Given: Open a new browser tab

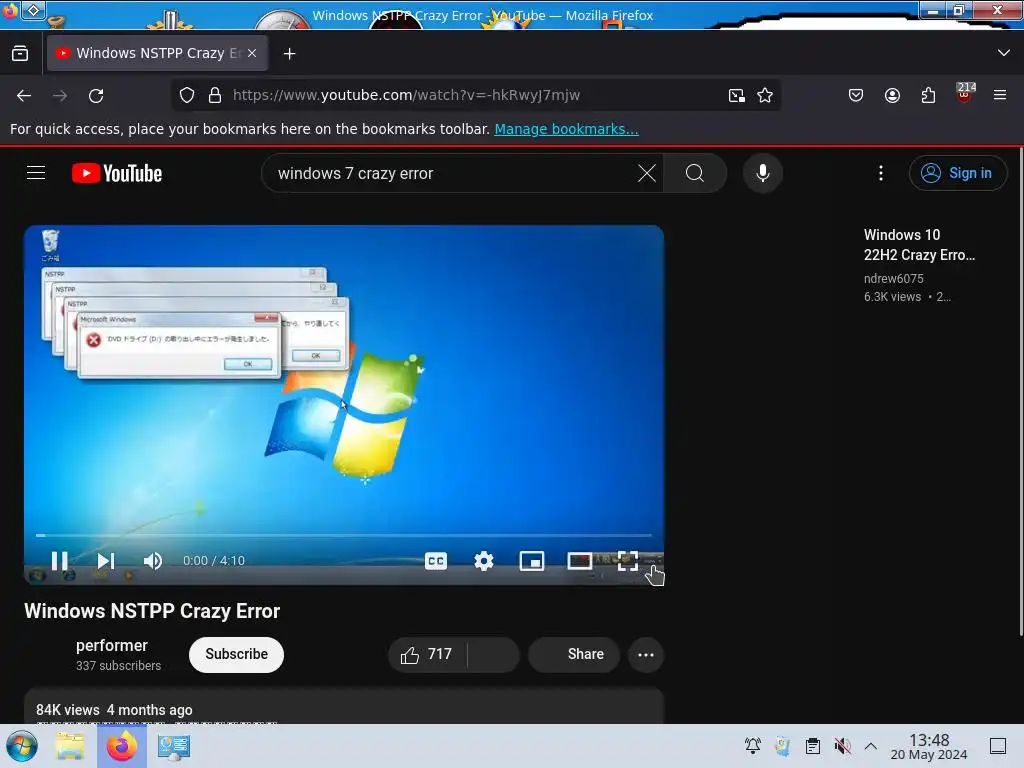Looking at the screenshot, I should (x=289, y=54).
